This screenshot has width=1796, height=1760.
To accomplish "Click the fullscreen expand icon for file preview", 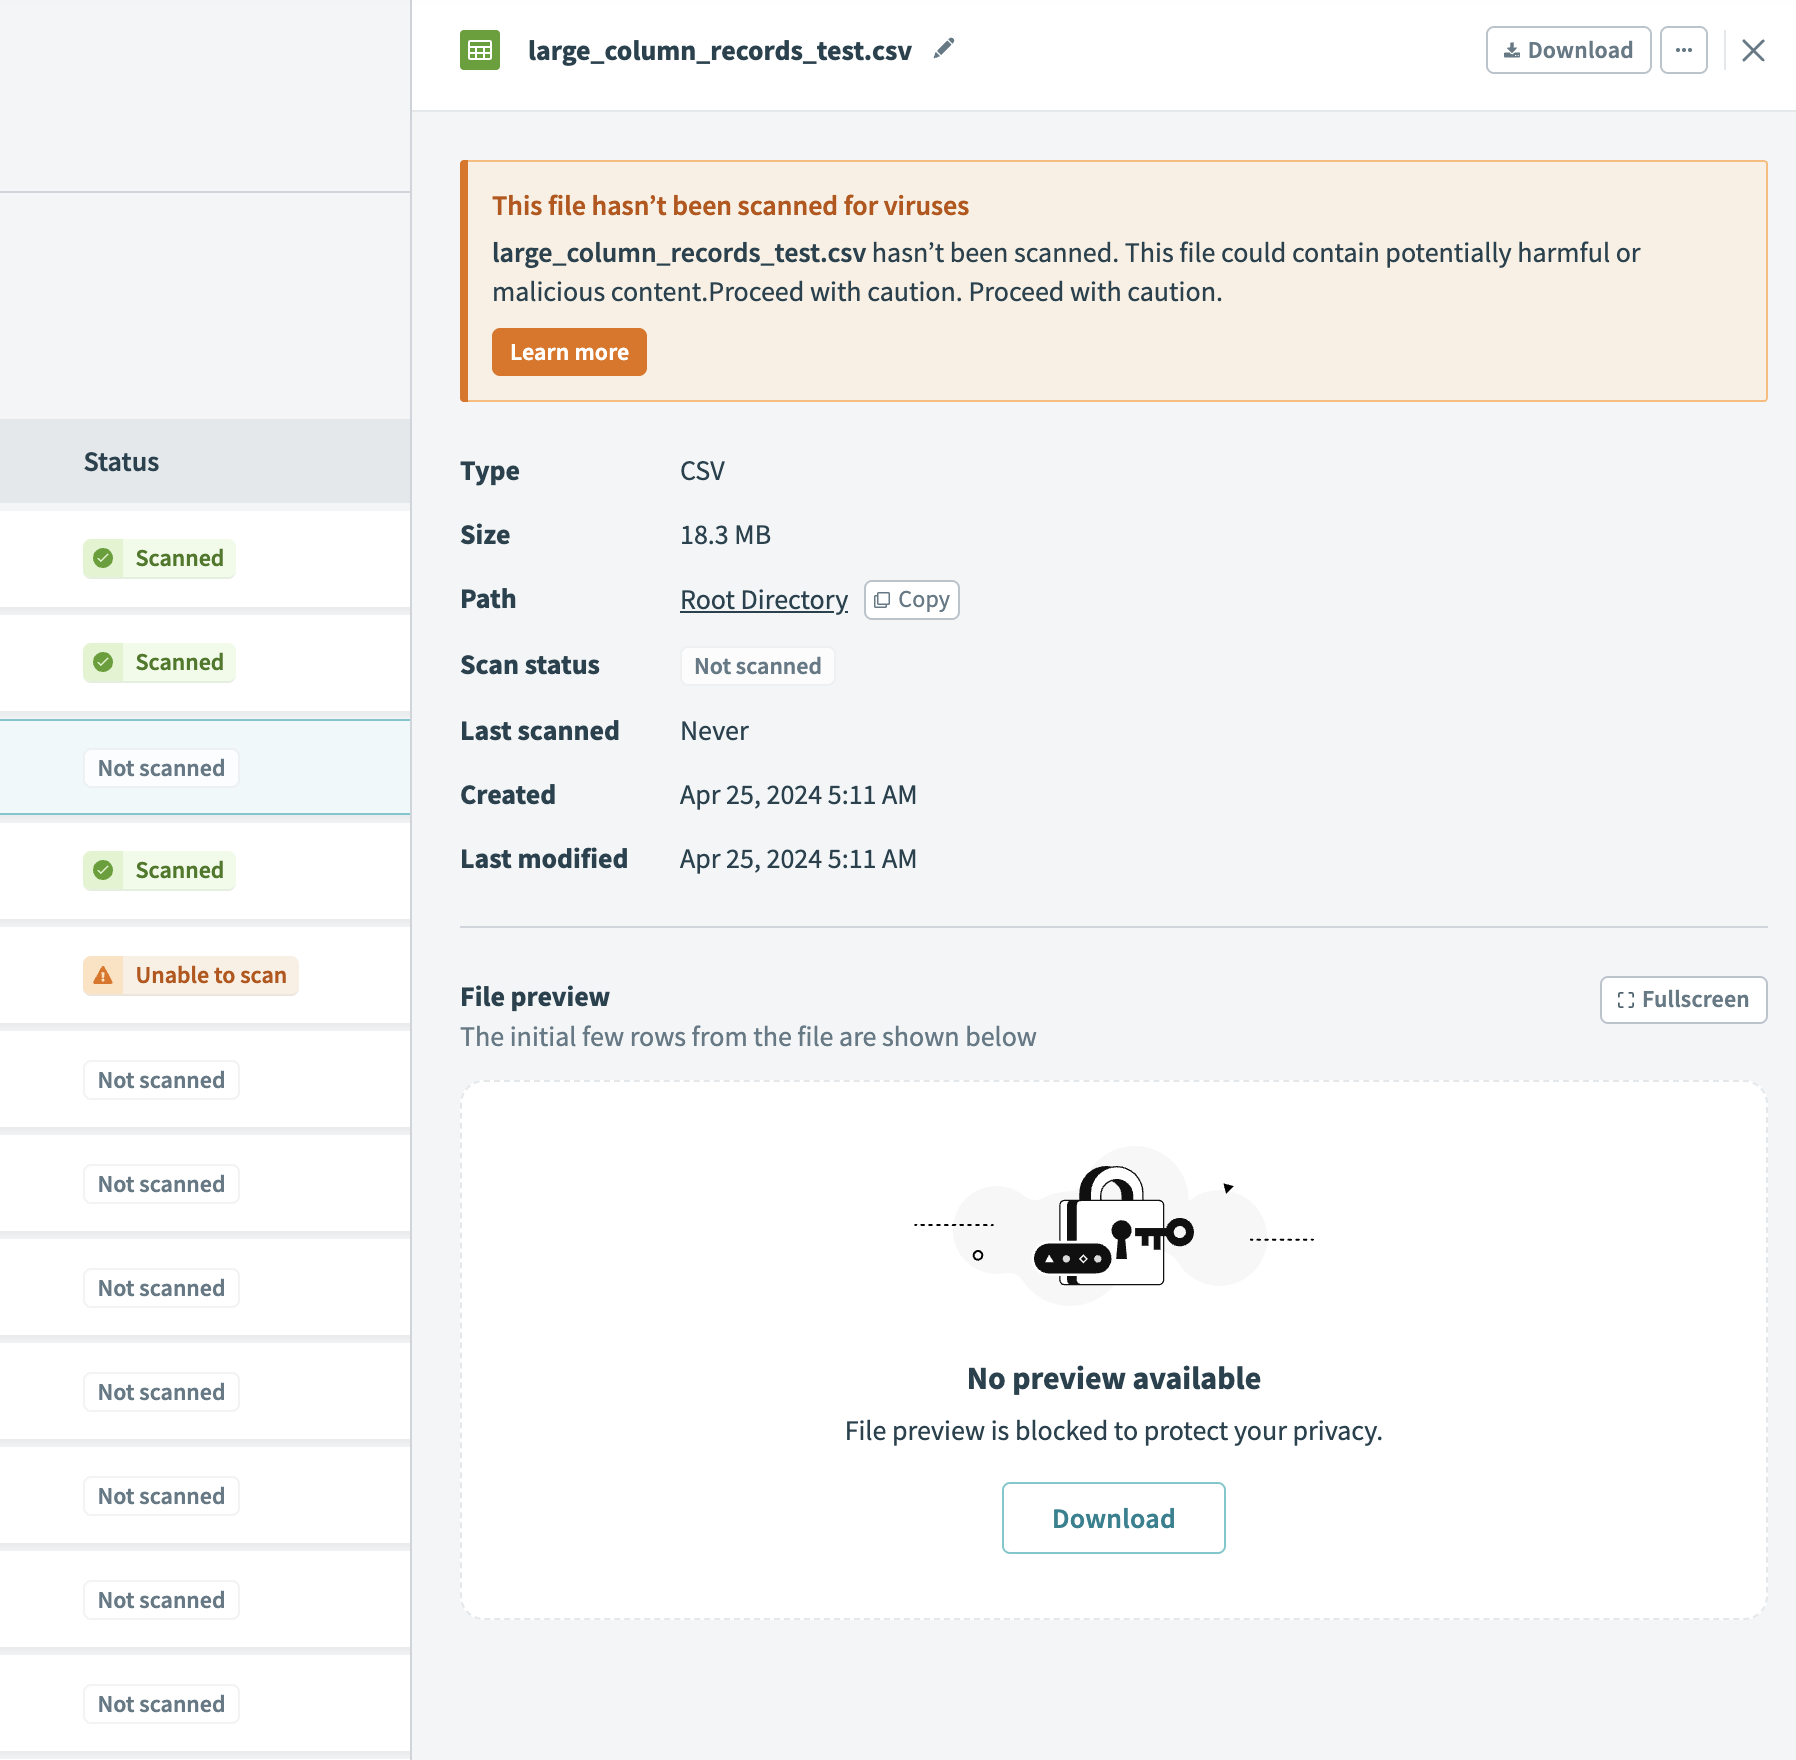I will pos(1626,999).
